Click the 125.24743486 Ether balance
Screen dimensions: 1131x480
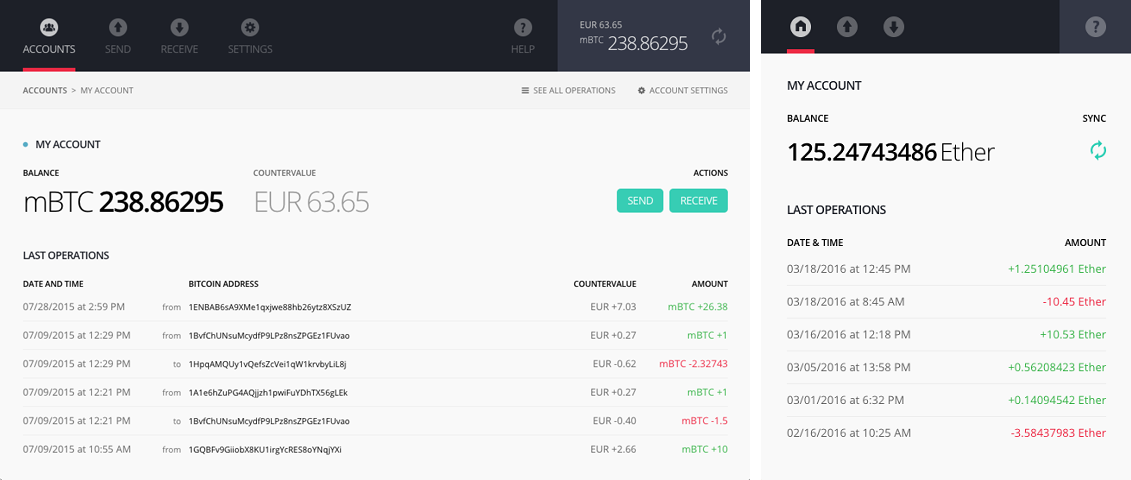pos(891,152)
